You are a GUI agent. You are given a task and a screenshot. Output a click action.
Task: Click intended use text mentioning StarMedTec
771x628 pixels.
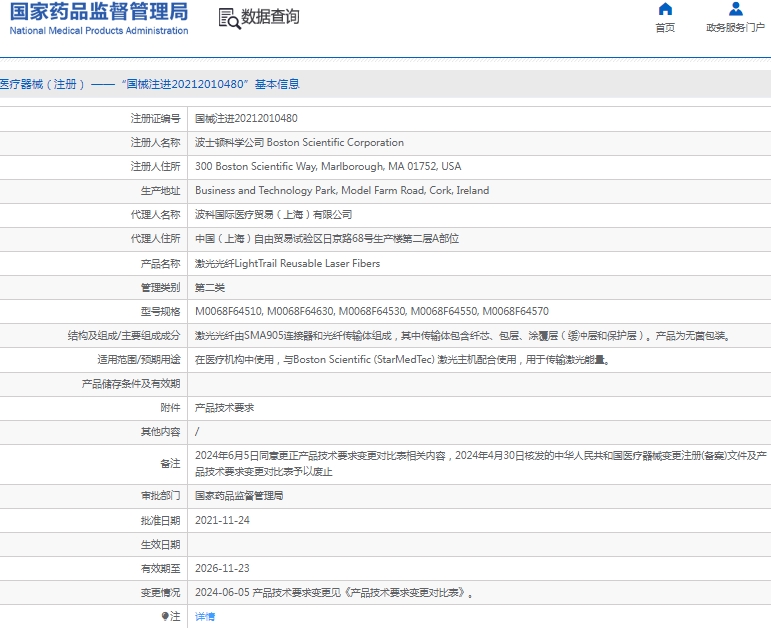coord(402,360)
